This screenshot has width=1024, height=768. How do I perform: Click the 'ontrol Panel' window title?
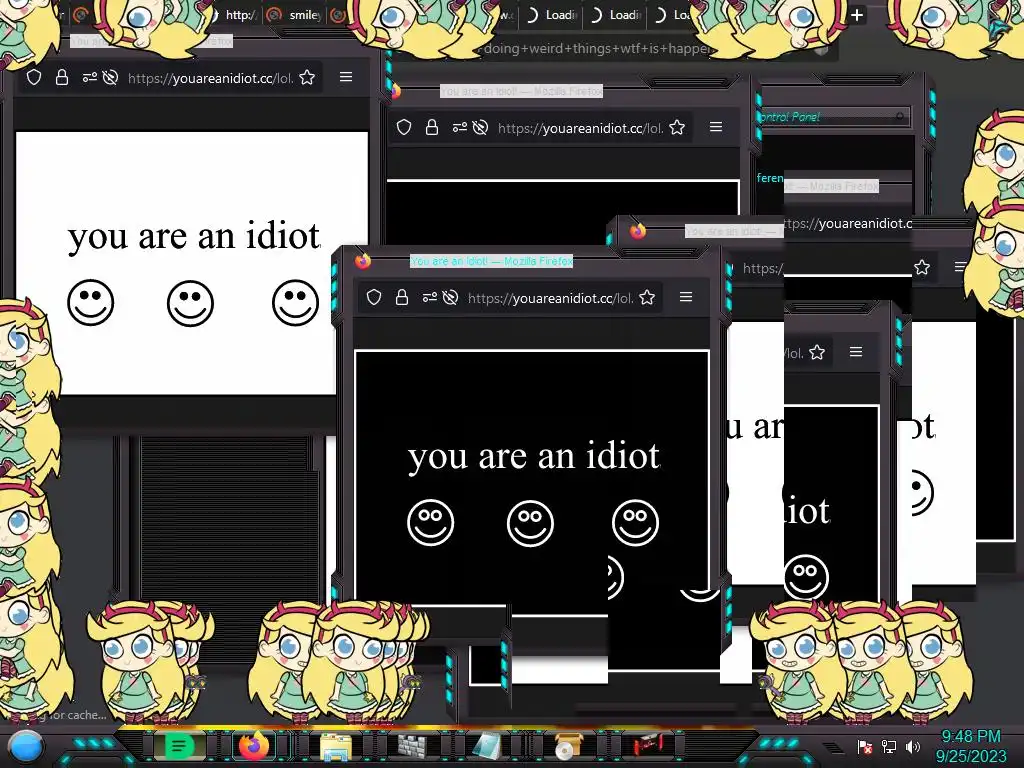click(788, 117)
